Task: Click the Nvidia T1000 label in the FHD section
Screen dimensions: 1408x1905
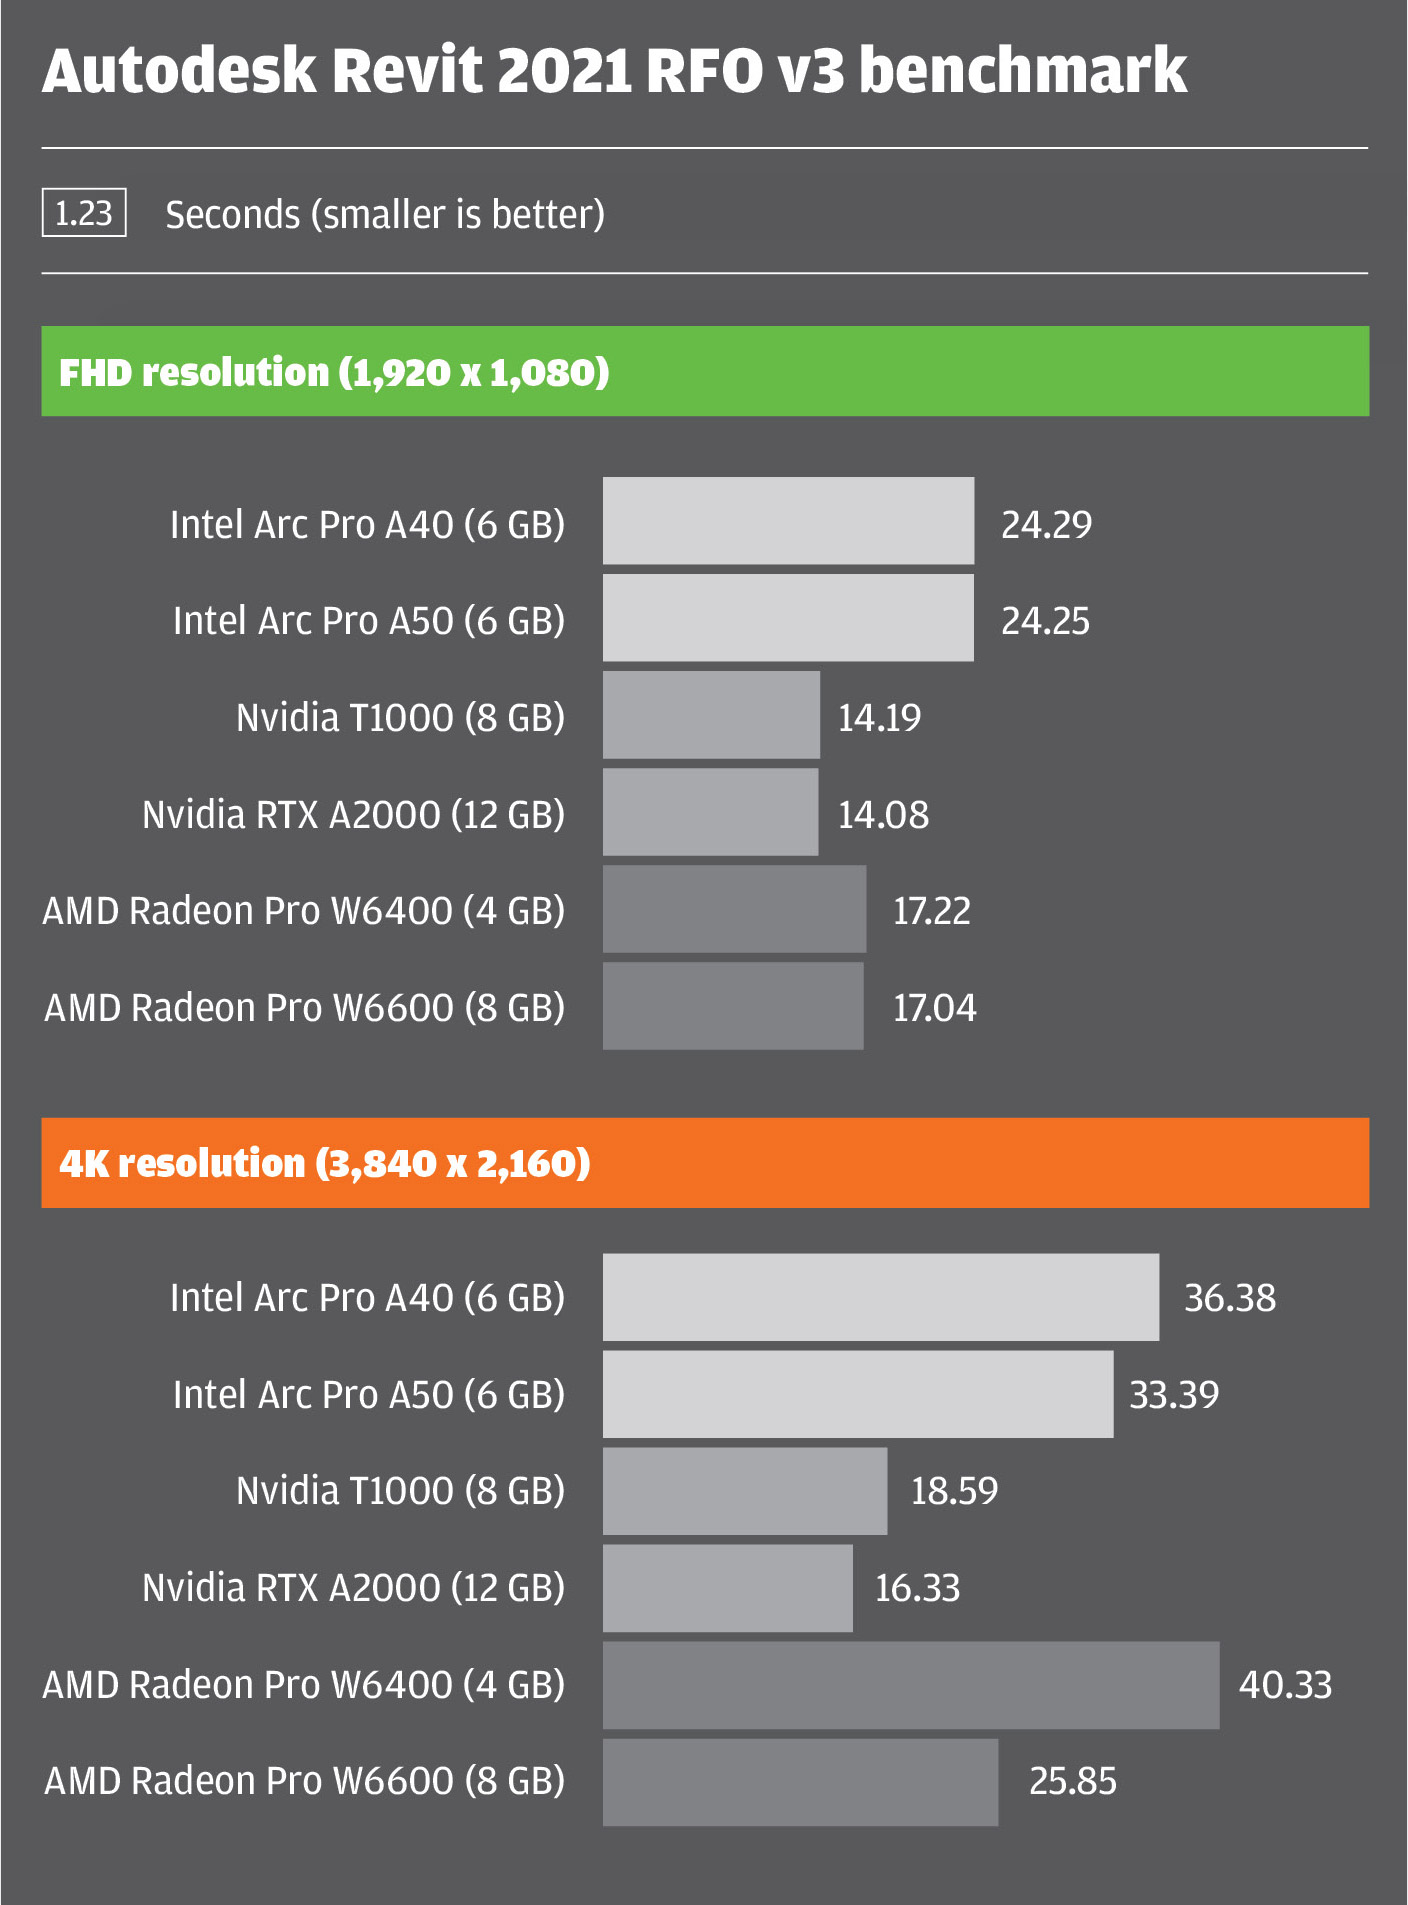Action: tap(400, 718)
